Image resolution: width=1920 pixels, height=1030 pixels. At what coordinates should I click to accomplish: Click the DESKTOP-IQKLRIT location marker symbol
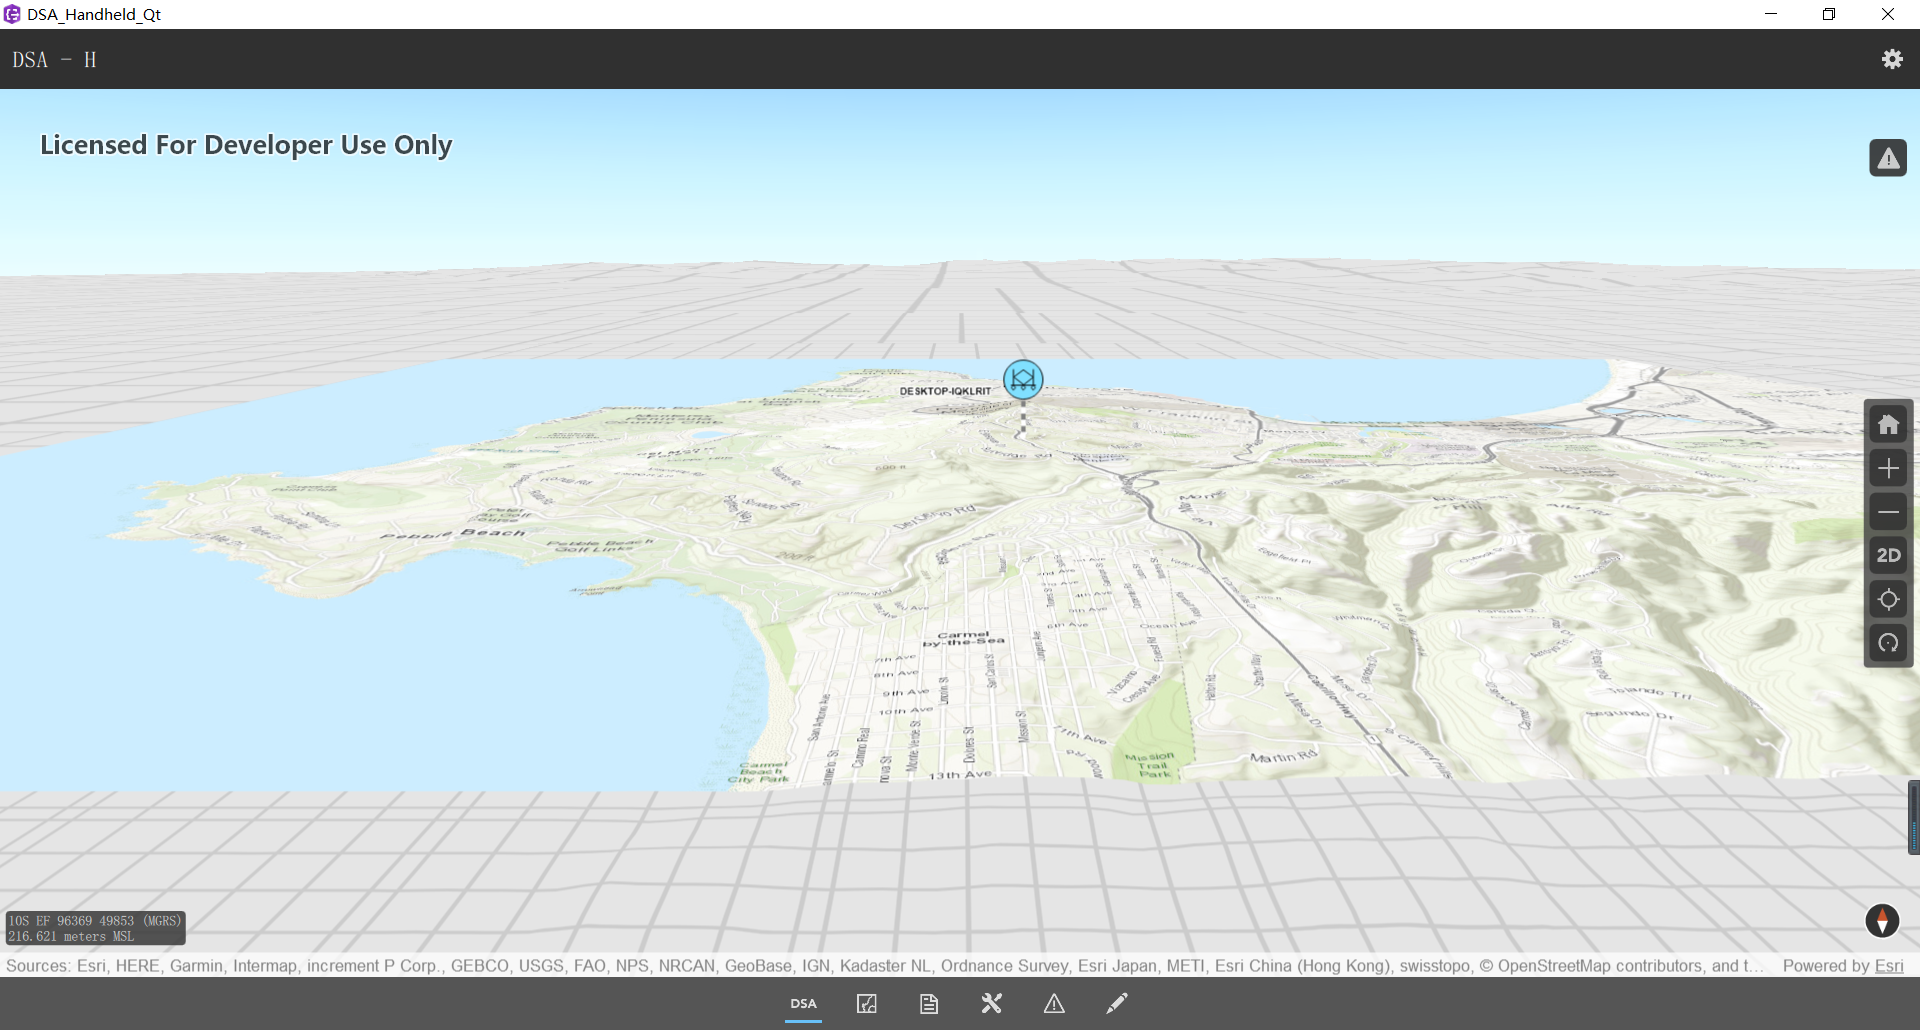tap(1023, 380)
